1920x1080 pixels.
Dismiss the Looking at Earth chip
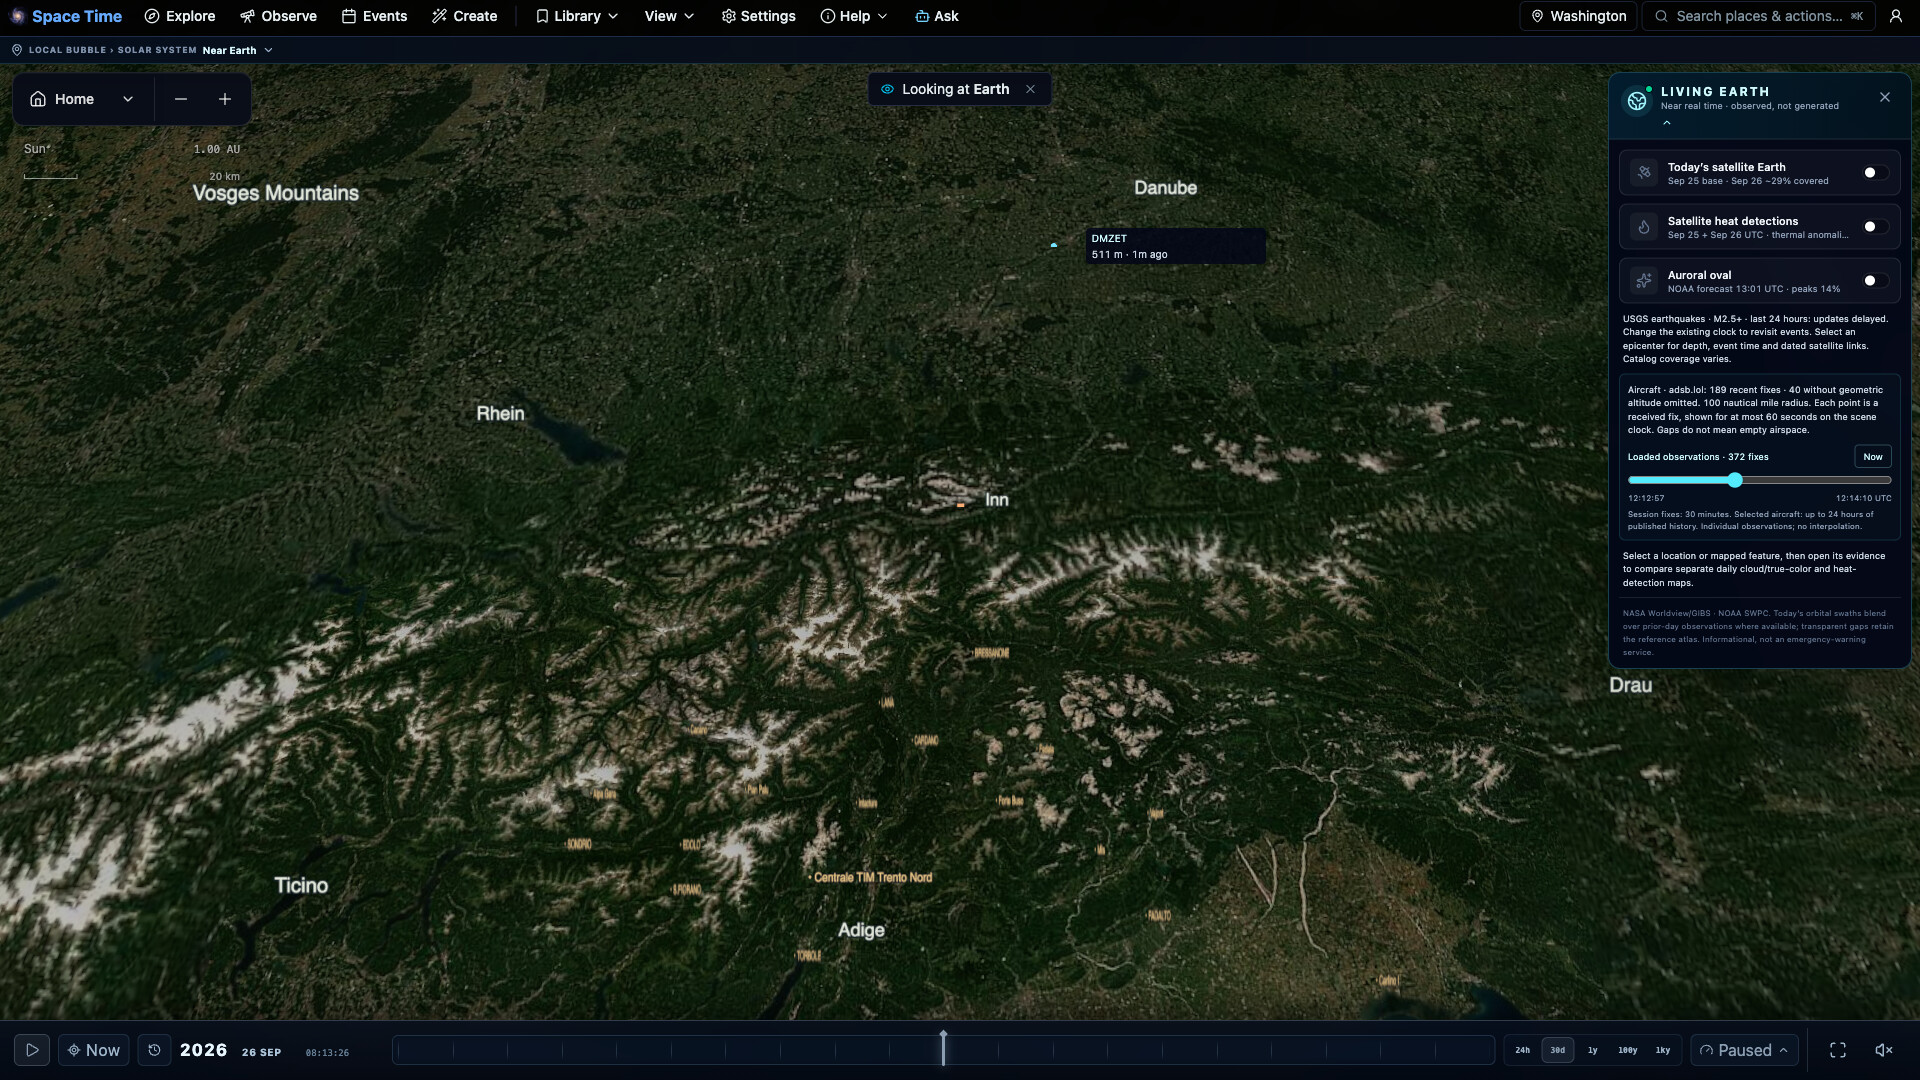(x=1030, y=89)
